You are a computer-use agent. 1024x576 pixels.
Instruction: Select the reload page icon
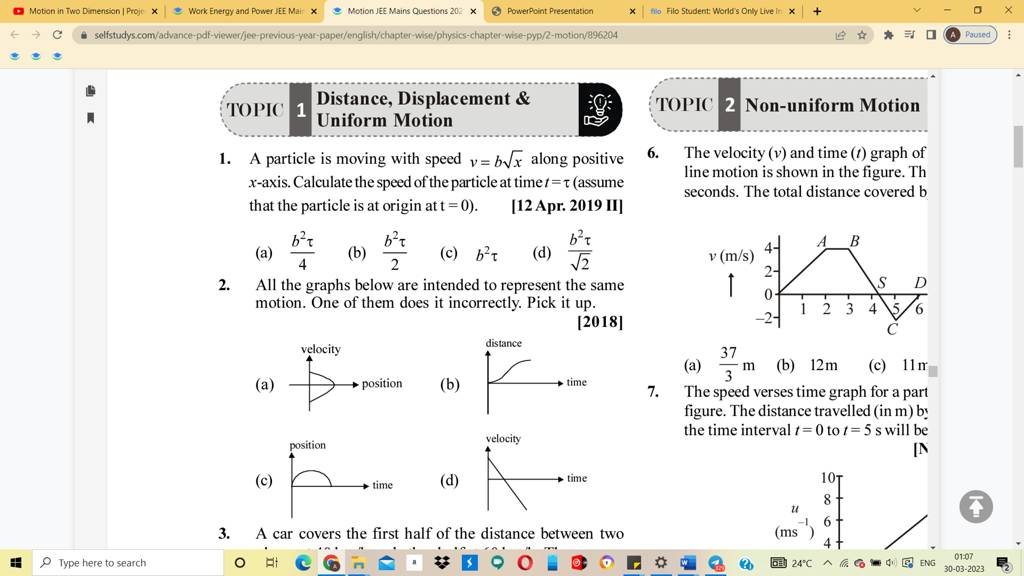pyautogui.click(x=60, y=33)
